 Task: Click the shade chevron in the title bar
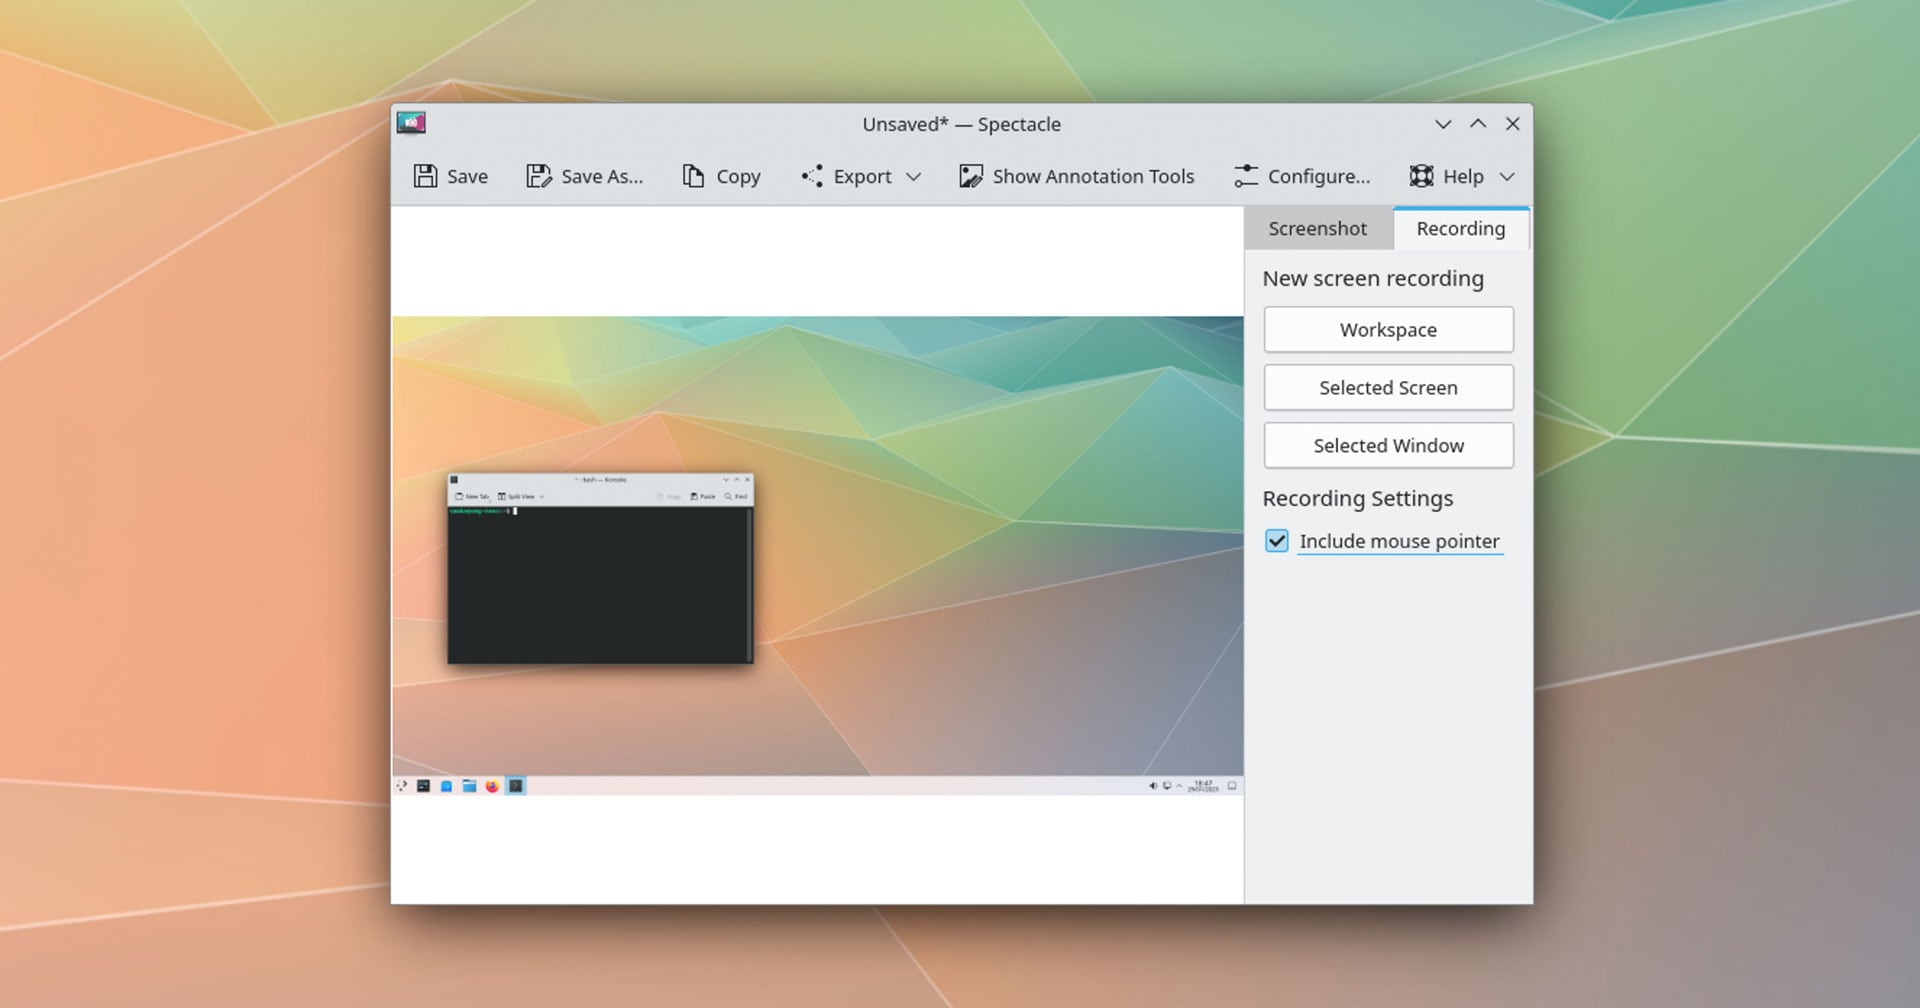click(x=1442, y=123)
